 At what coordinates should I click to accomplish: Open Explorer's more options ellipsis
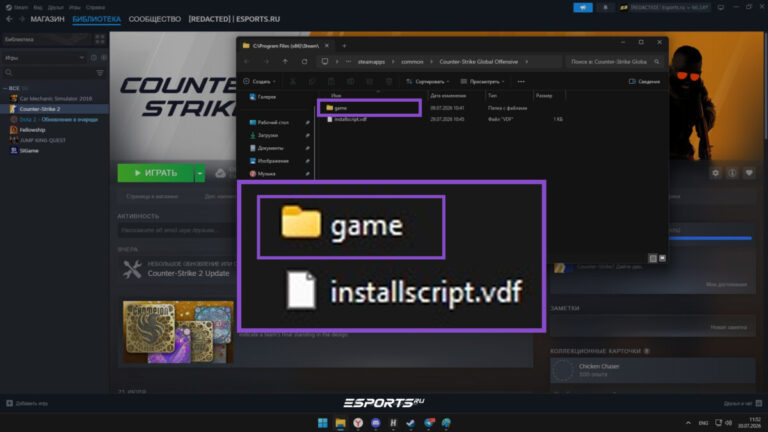[x=521, y=81]
